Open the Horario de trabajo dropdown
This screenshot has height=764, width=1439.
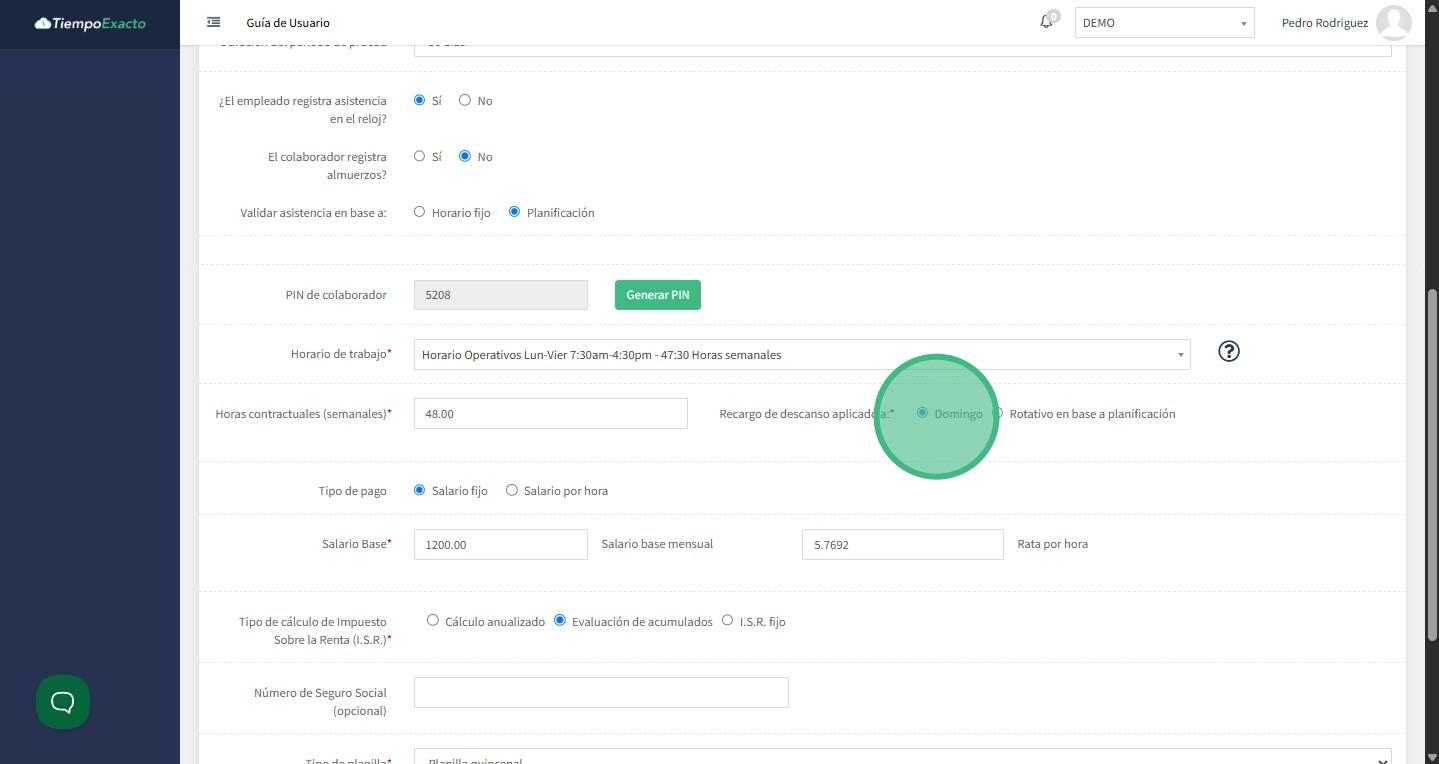(801, 355)
